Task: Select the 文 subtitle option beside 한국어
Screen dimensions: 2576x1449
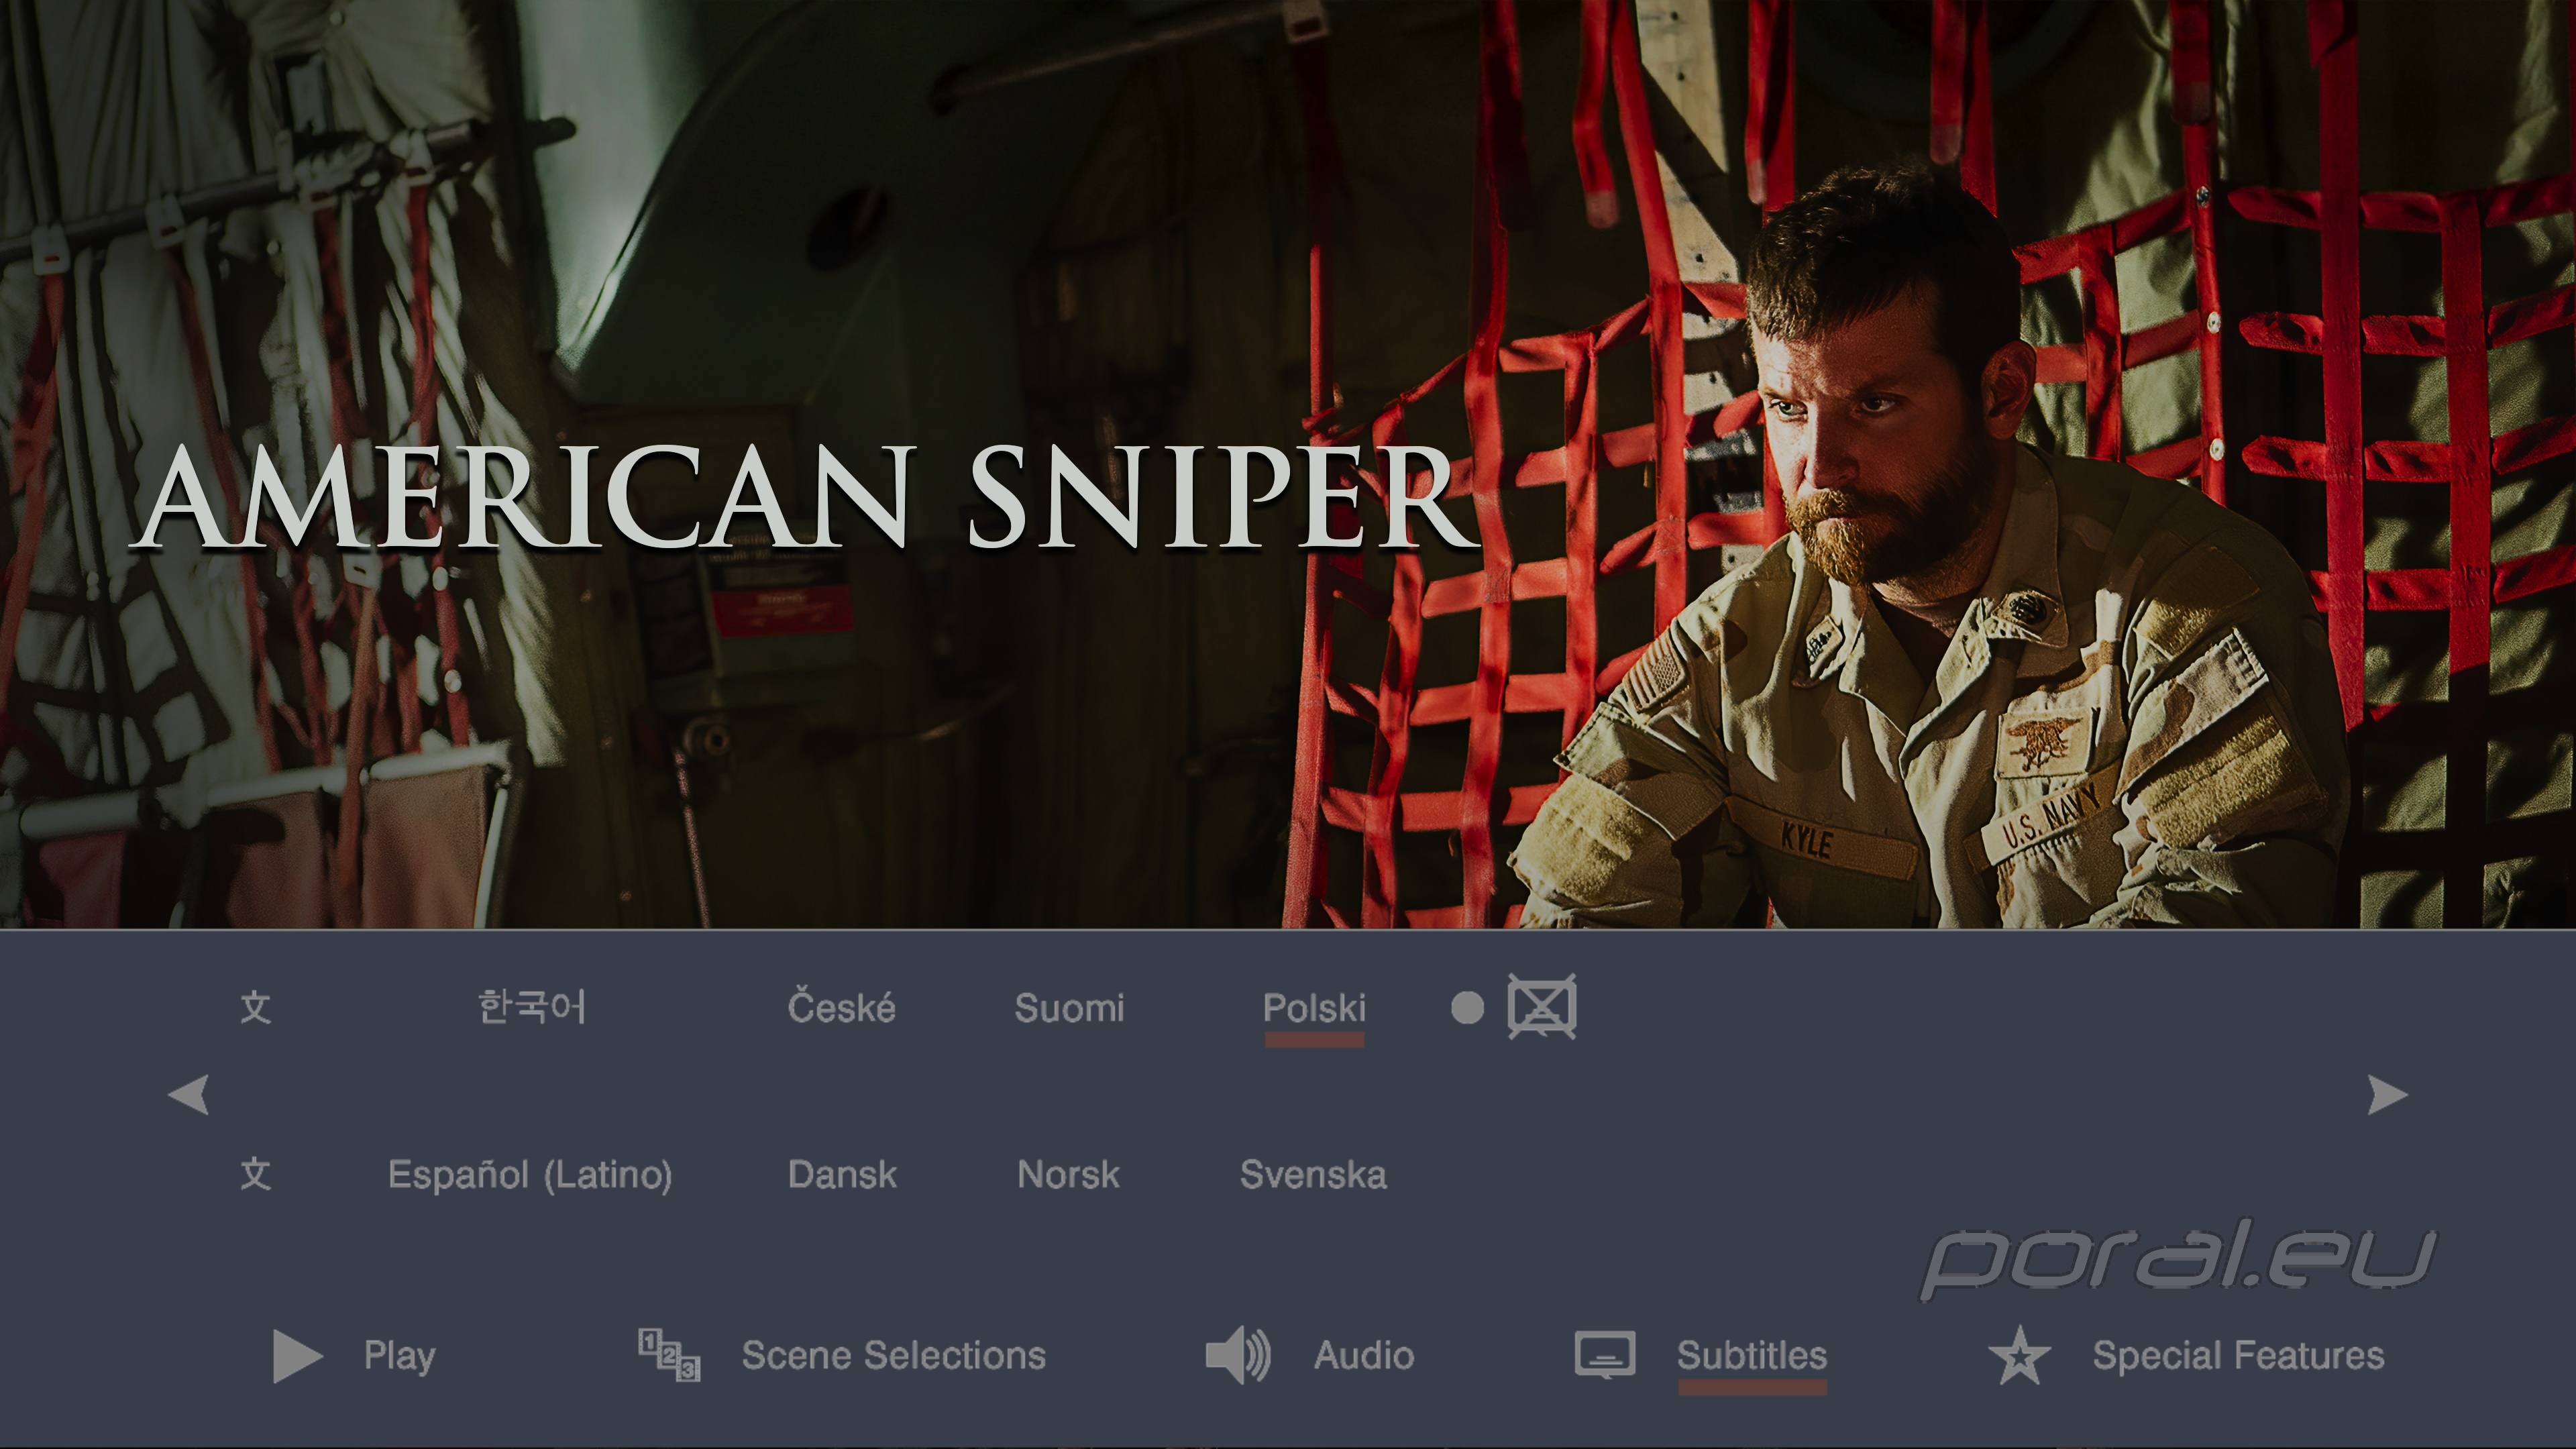Action: click(x=256, y=1007)
